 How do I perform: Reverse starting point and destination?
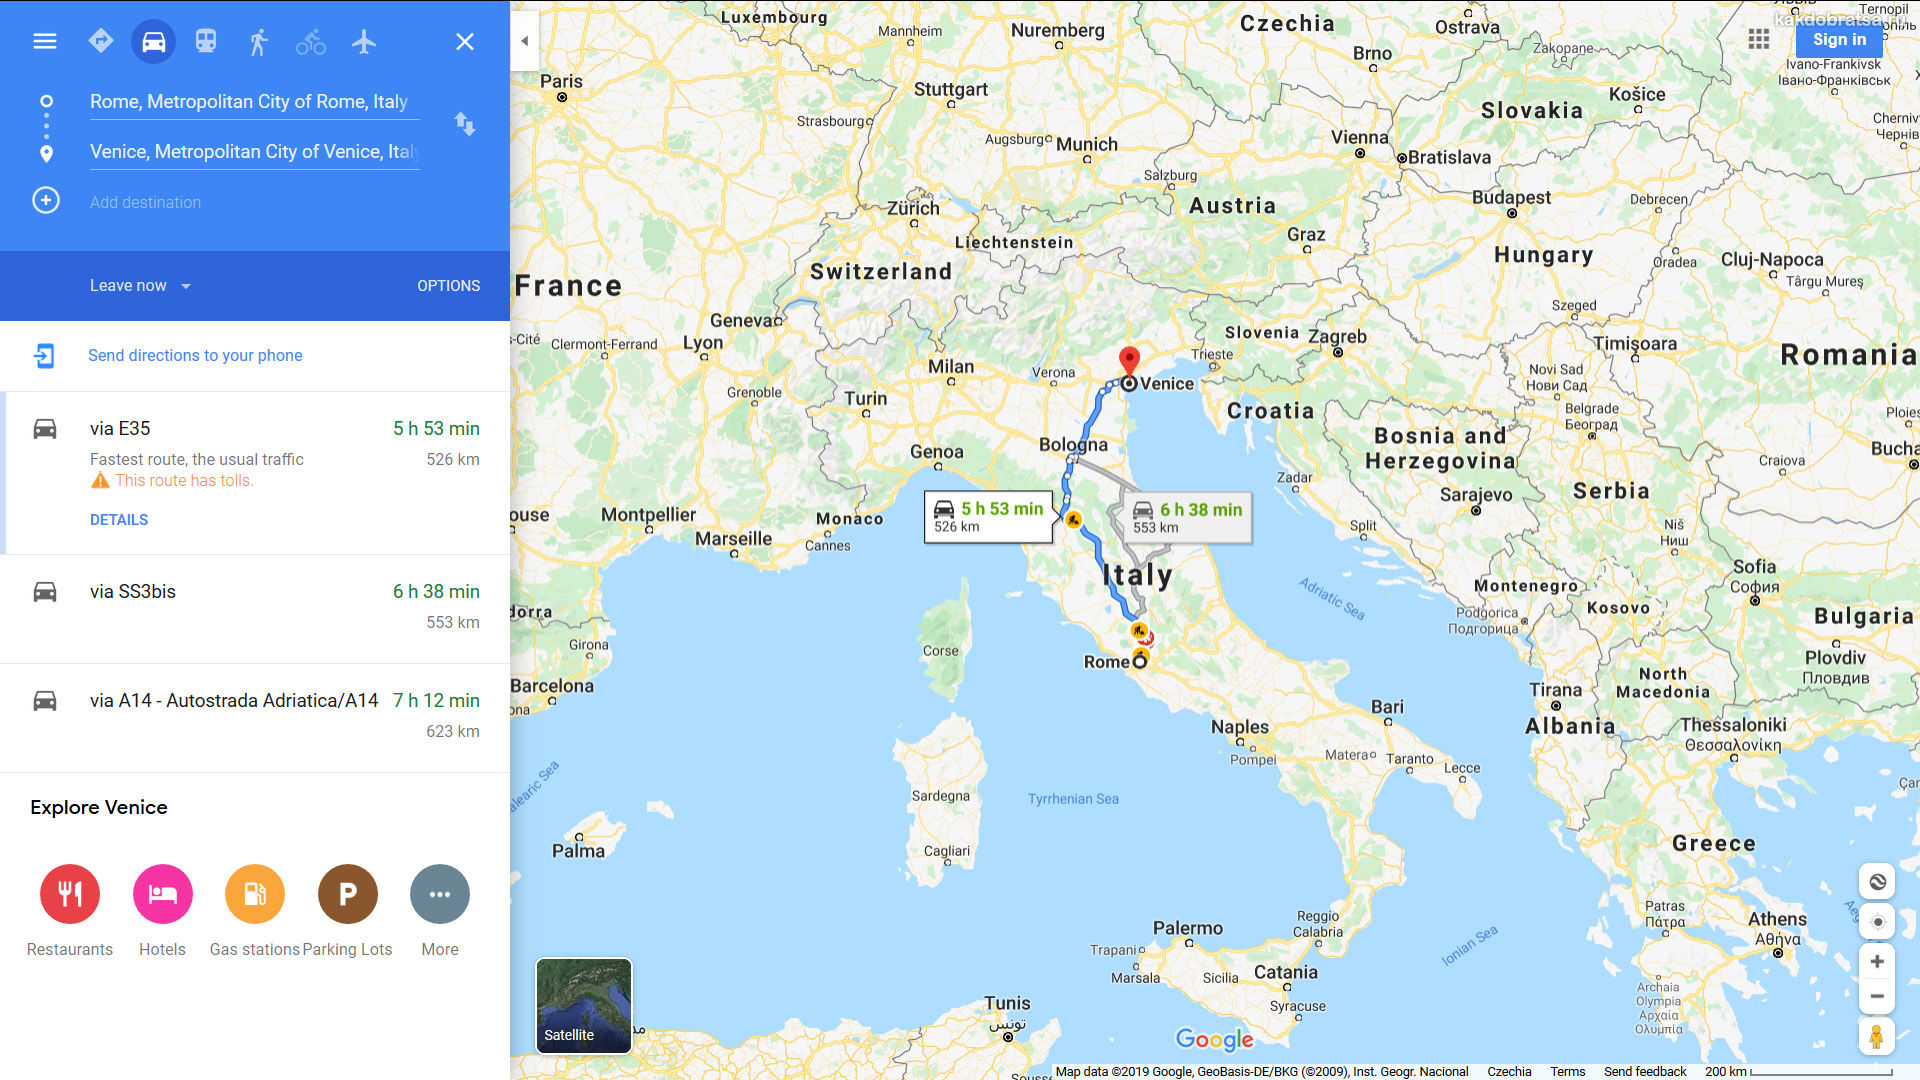click(465, 124)
